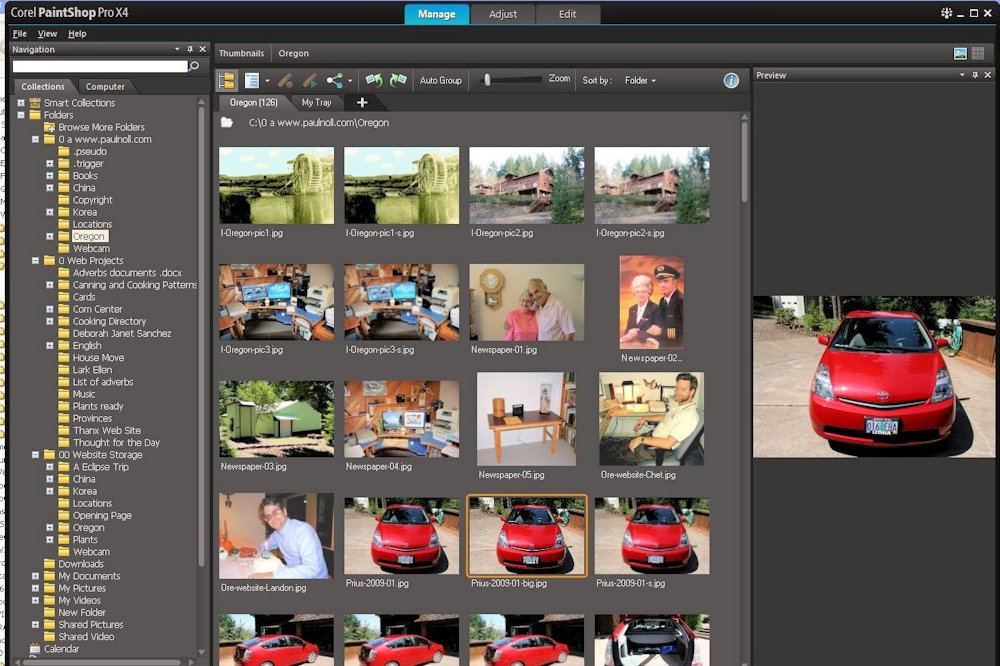The height and width of the screenshot is (666, 1000).
Task: Select the Downloads folder
Action: (x=81, y=564)
